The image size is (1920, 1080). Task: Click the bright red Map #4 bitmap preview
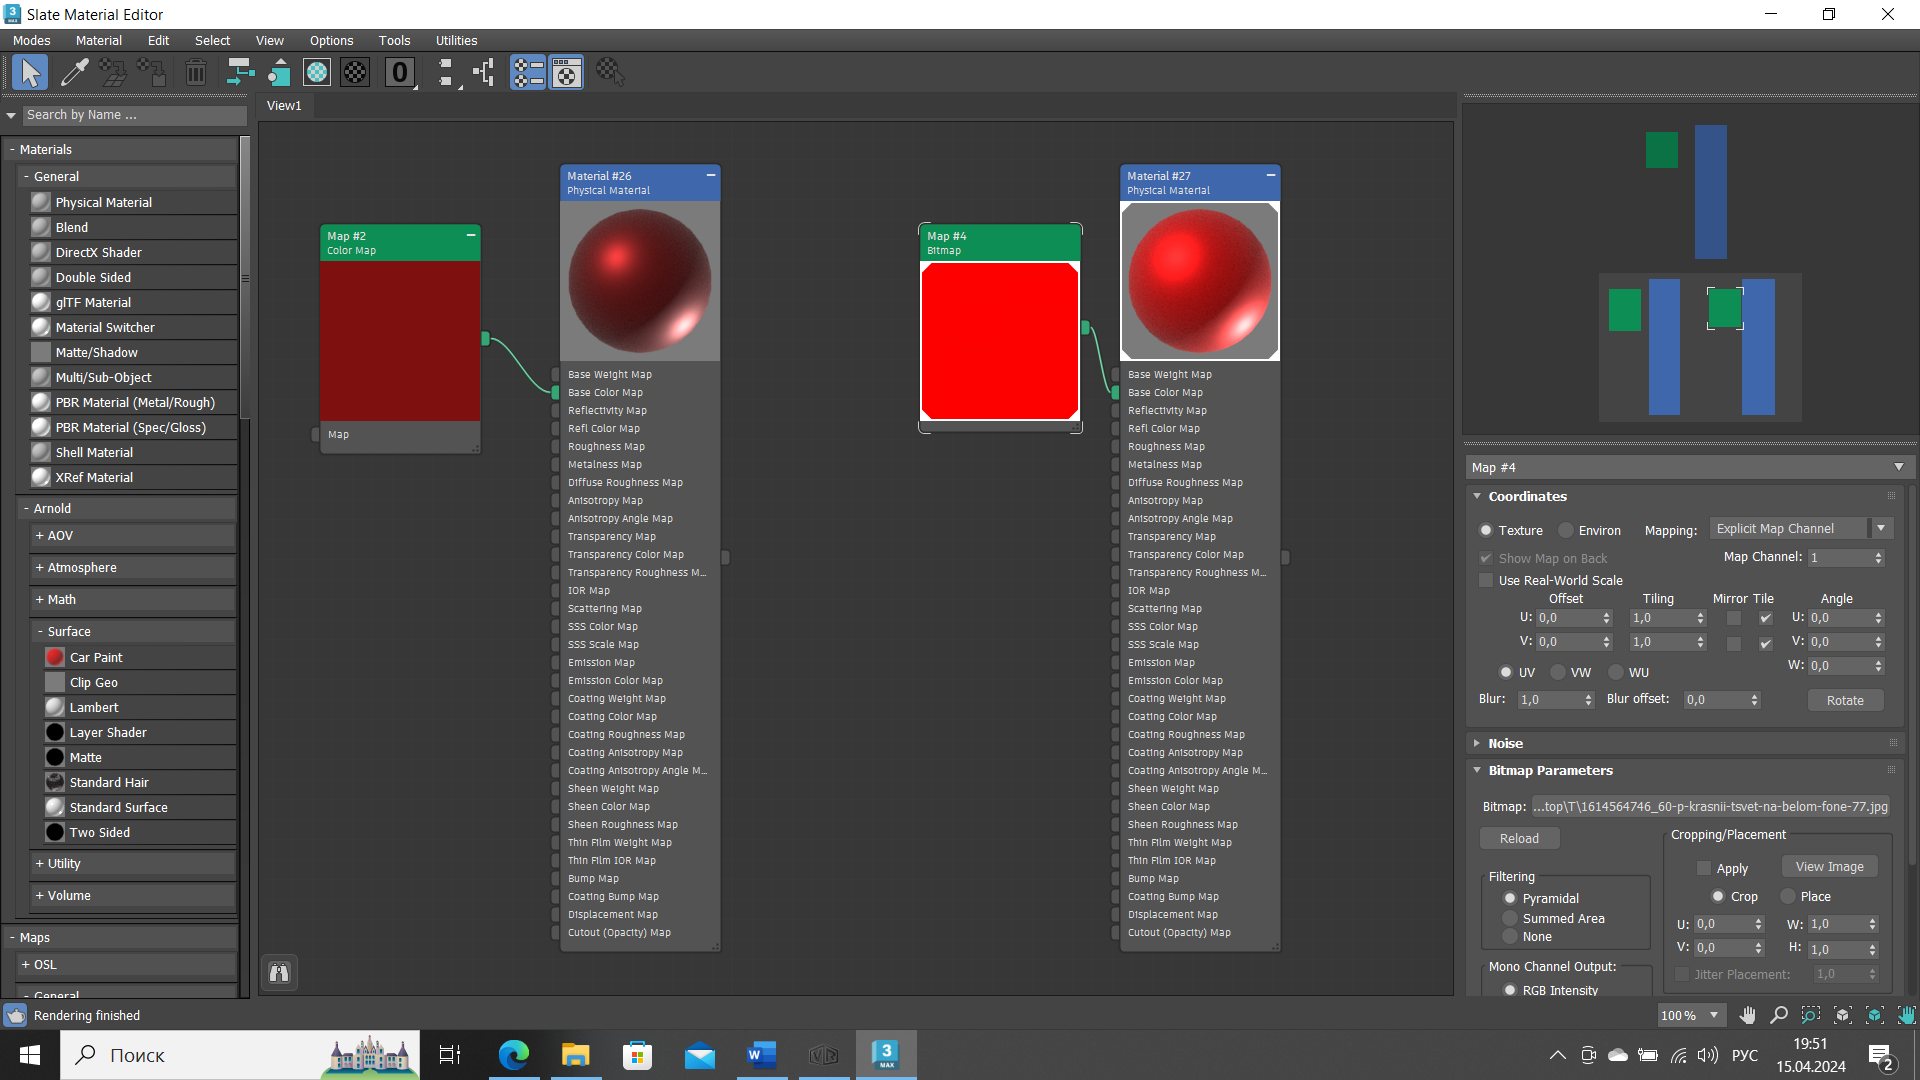click(x=1000, y=341)
